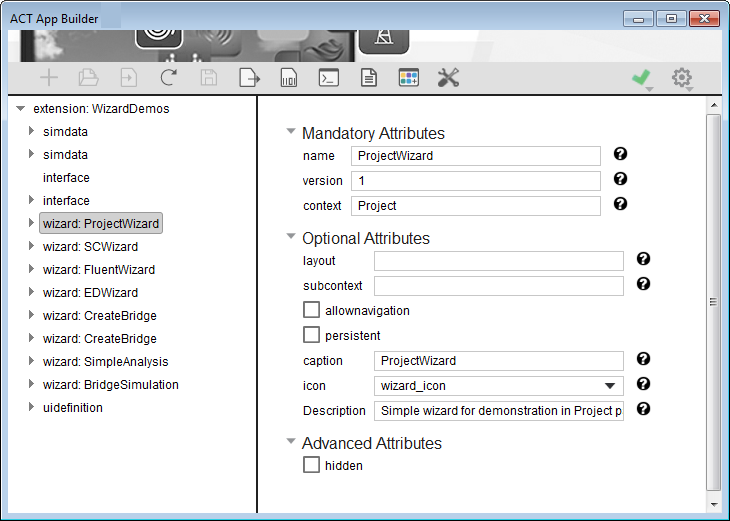Image resolution: width=730 pixels, height=521 pixels.
Task: Check the hidden checkbox
Action: point(312,465)
